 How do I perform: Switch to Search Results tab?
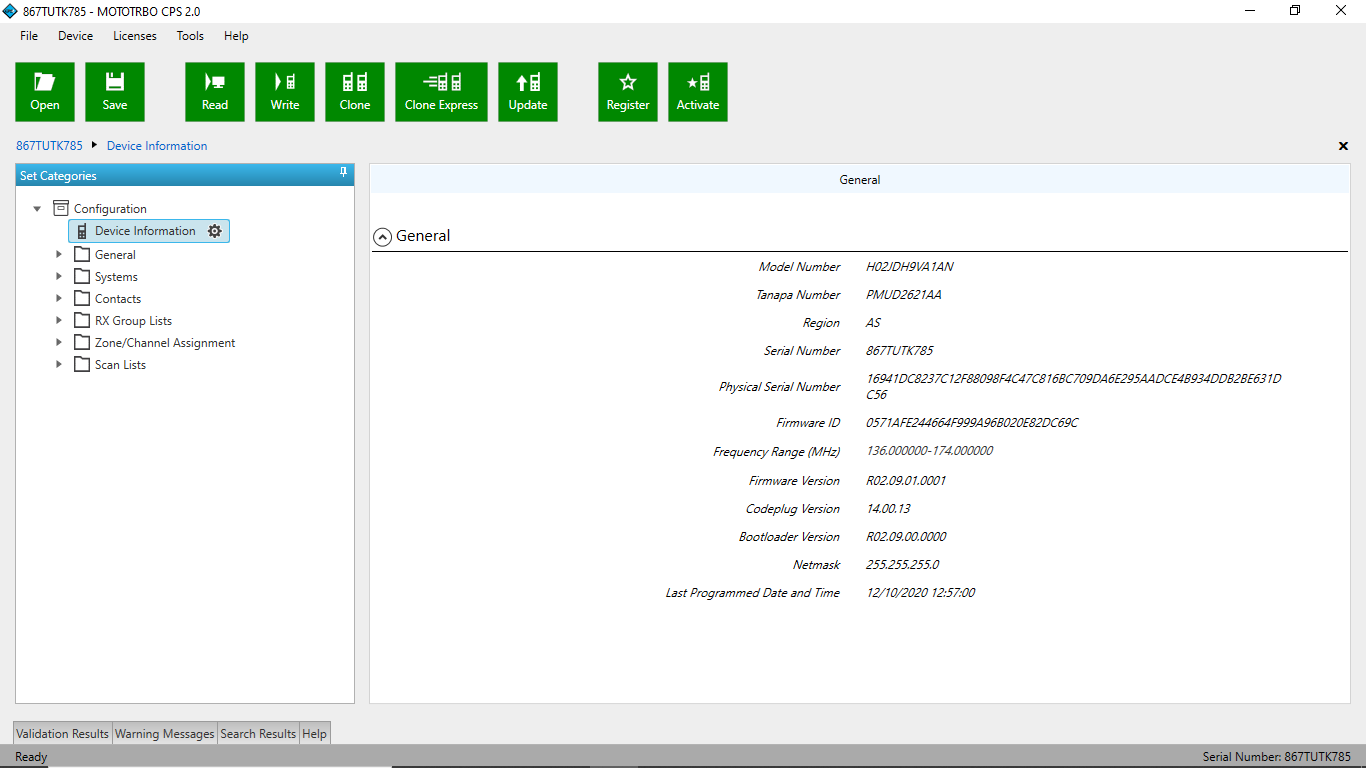pyautogui.click(x=258, y=733)
